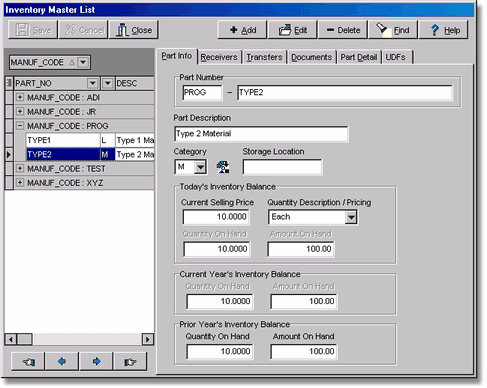Open the UDFs tab
Viewport: 487px width, 388px height.
[396, 57]
